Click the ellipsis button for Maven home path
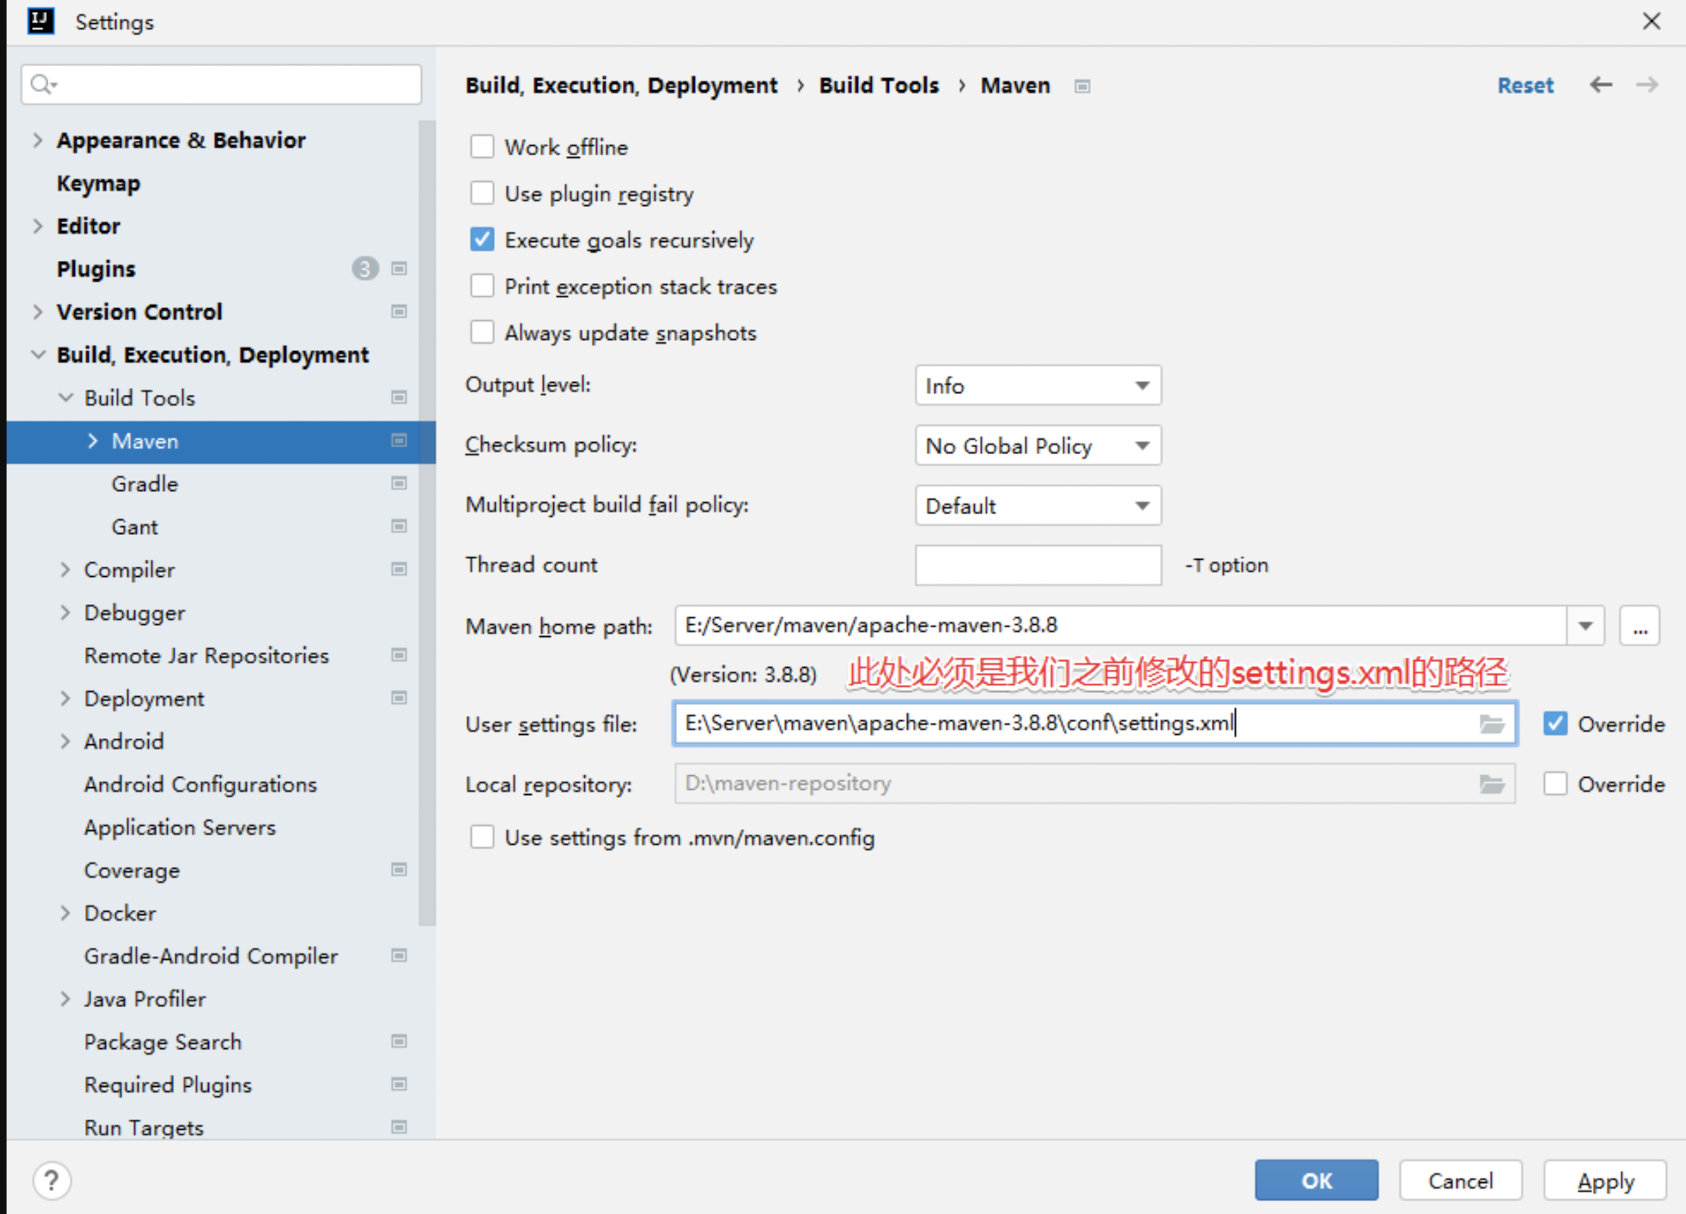The height and width of the screenshot is (1214, 1686). [x=1640, y=626]
